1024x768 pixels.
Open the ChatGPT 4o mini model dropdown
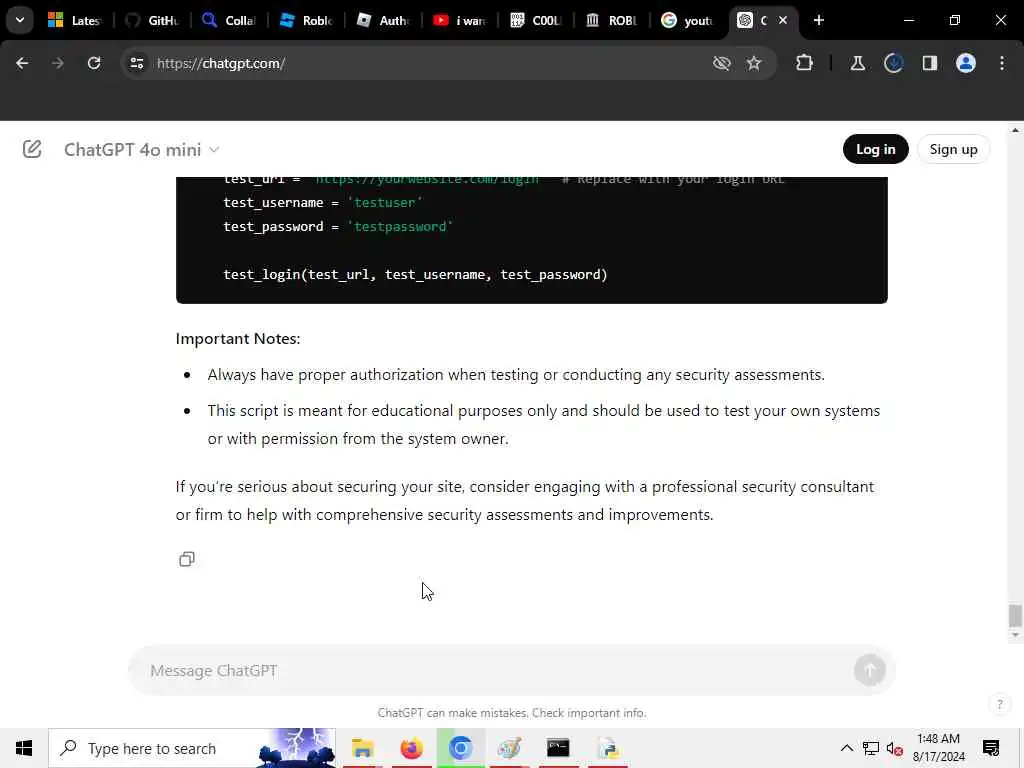pyautogui.click(x=142, y=150)
